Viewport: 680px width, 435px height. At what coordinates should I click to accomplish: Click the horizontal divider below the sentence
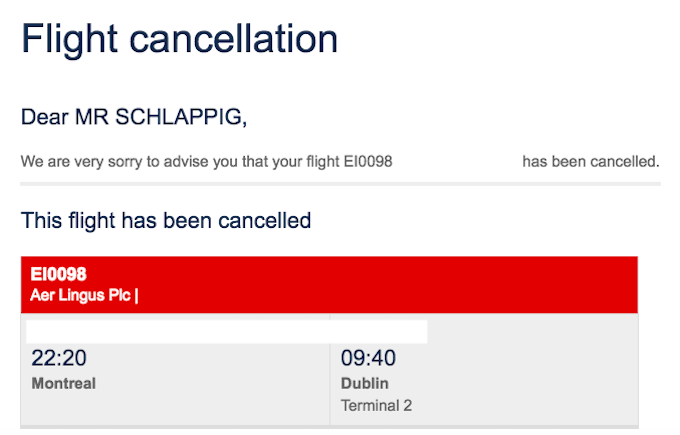point(340,184)
